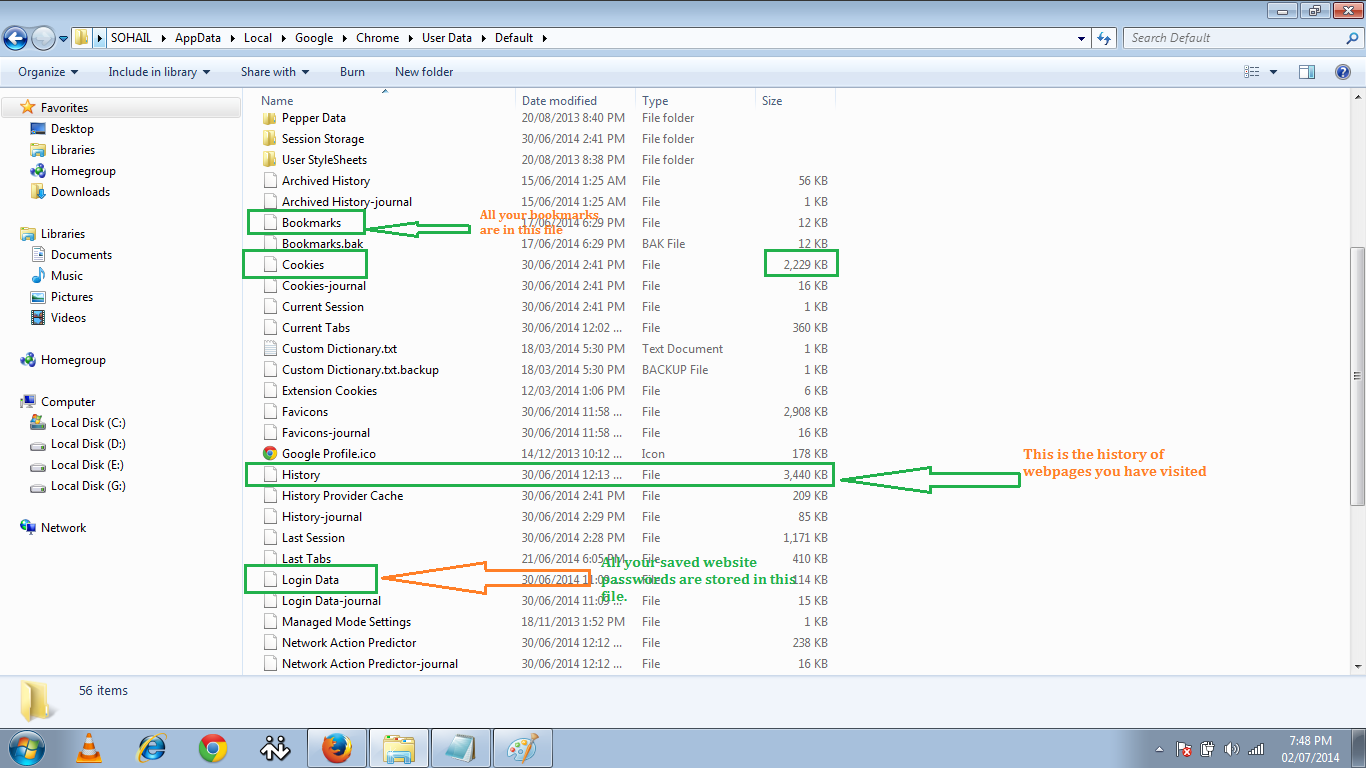Open Downloads in the navigation pane
Image resolution: width=1366 pixels, height=768 pixels.
[x=80, y=192]
